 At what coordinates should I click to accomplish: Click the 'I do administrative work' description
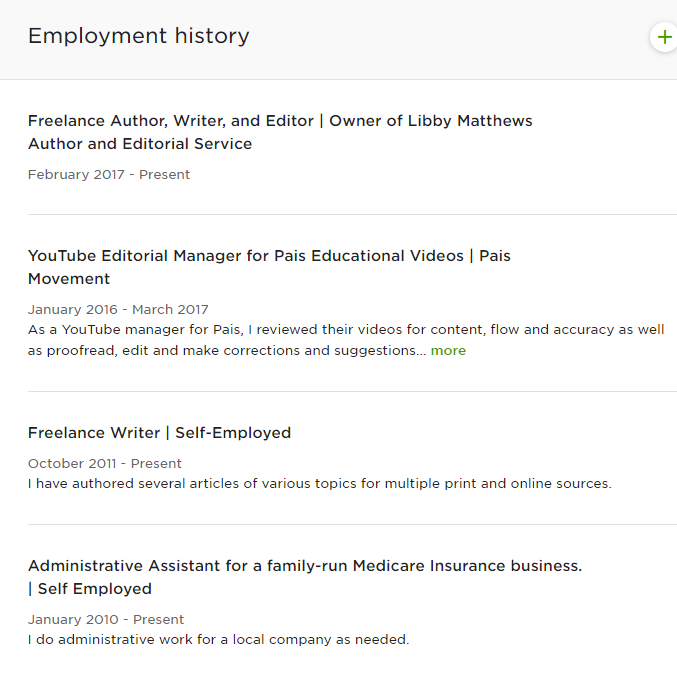pos(218,640)
